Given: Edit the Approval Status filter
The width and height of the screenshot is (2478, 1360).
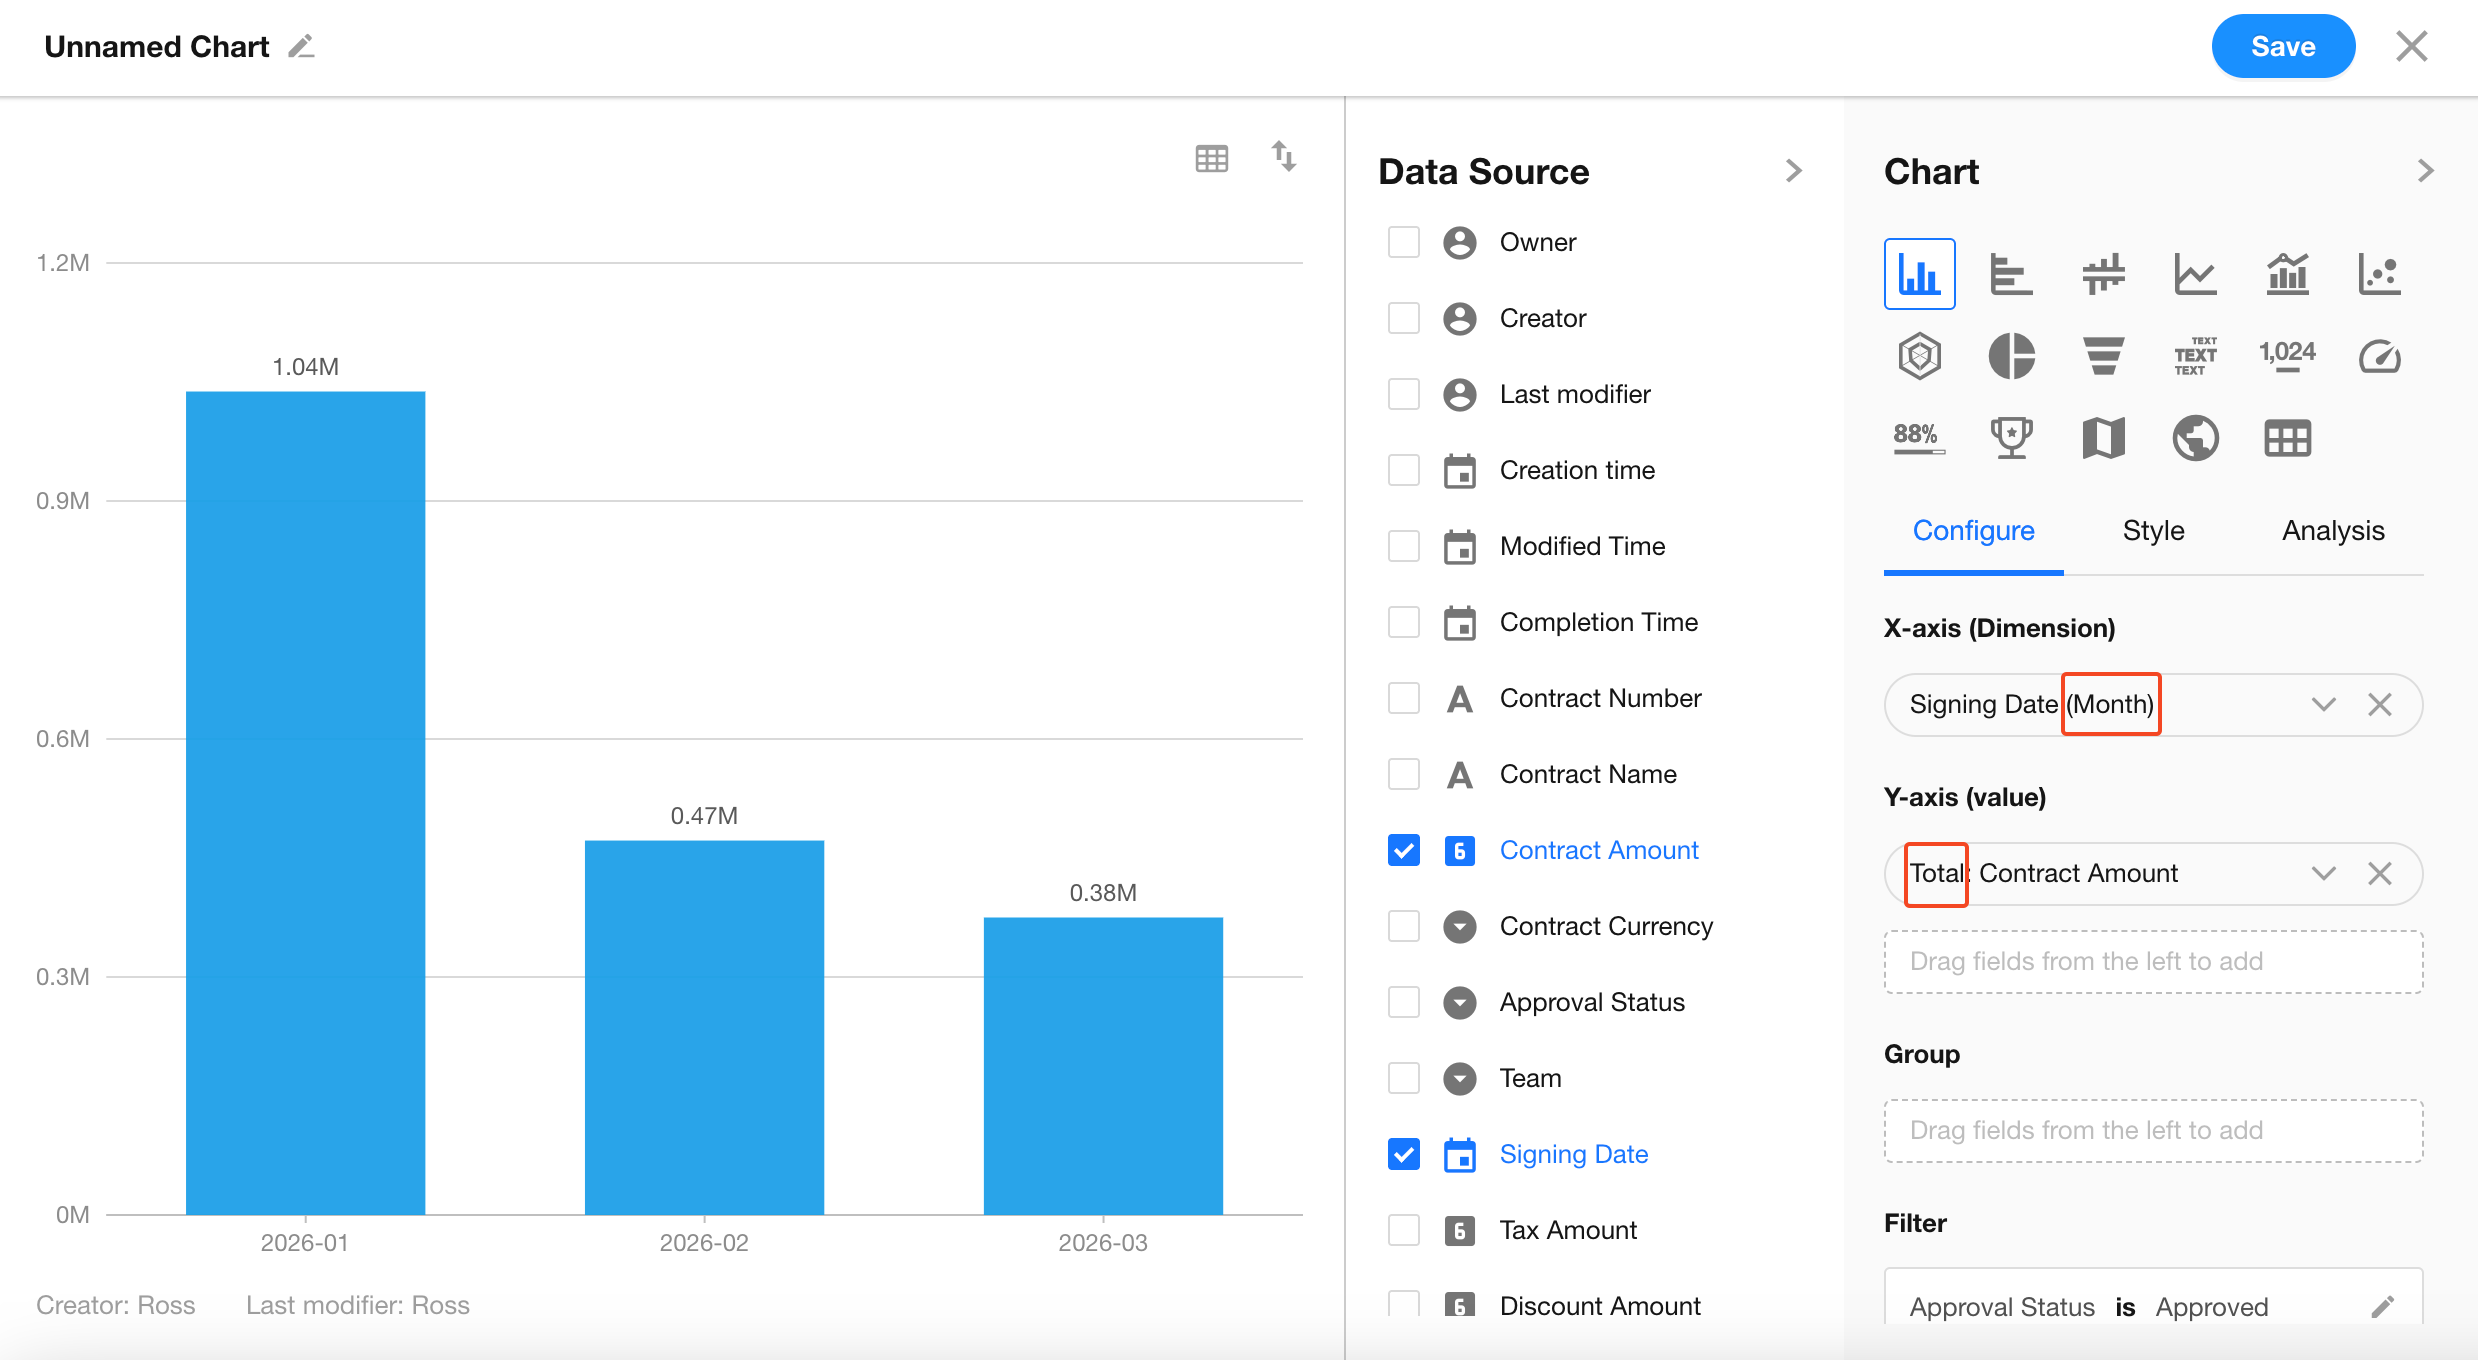Looking at the screenshot, I should coord(2383,1306).
